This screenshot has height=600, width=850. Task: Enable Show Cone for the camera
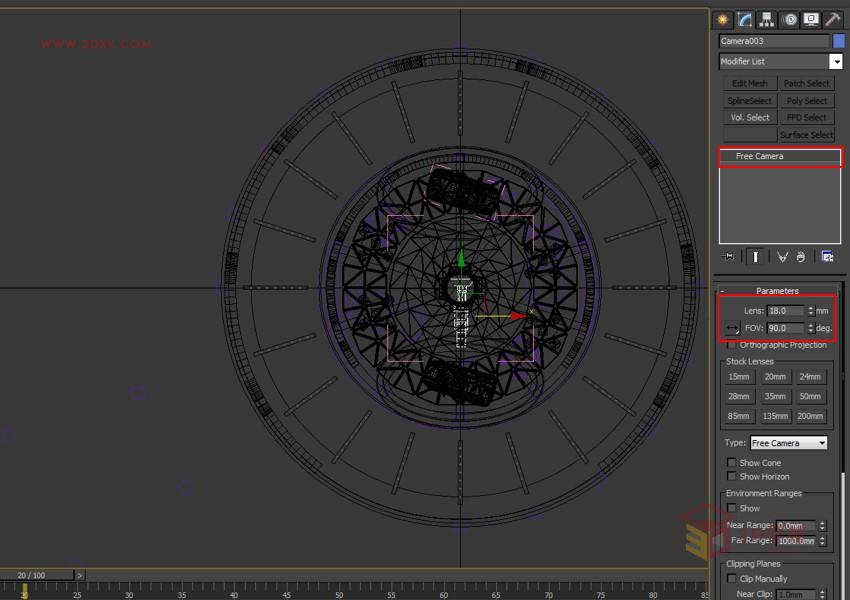click(732, 462)
